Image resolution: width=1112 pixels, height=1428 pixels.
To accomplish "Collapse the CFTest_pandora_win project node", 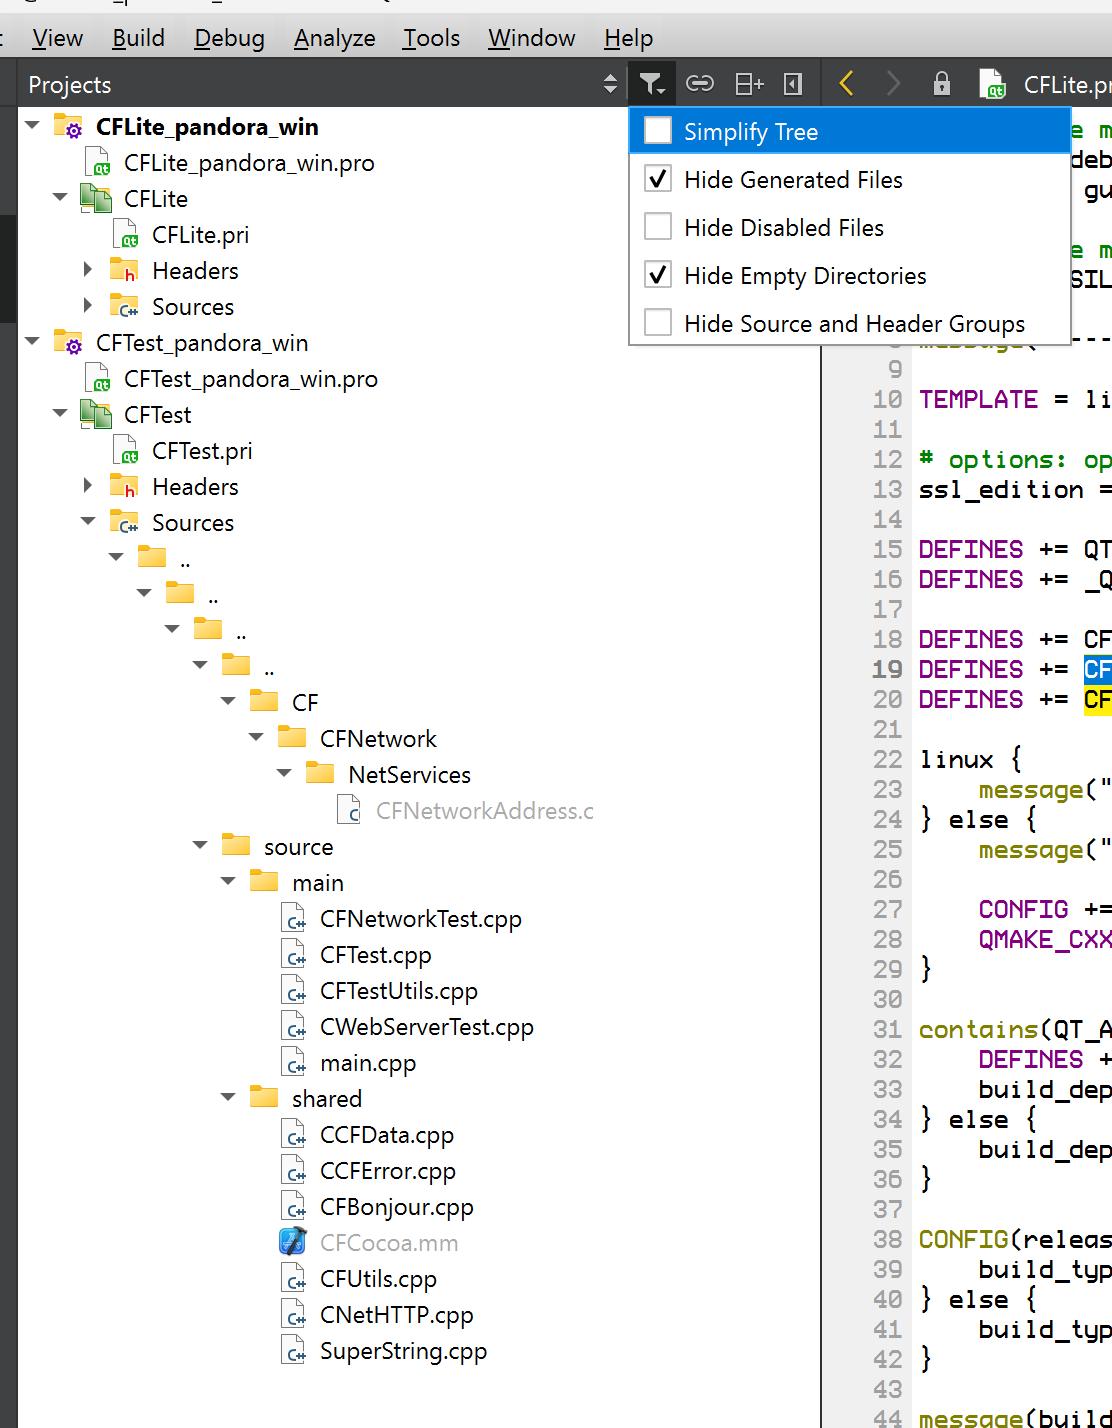I will (32, 341).
